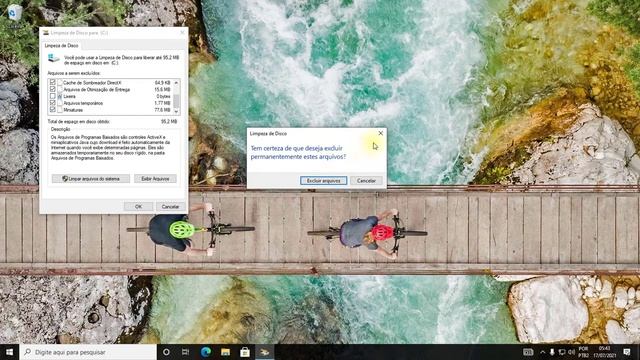This screenshot has height=360, width=640.
Task: Uncheck Arquivos temporários checkbox
Action: (52, 103)
